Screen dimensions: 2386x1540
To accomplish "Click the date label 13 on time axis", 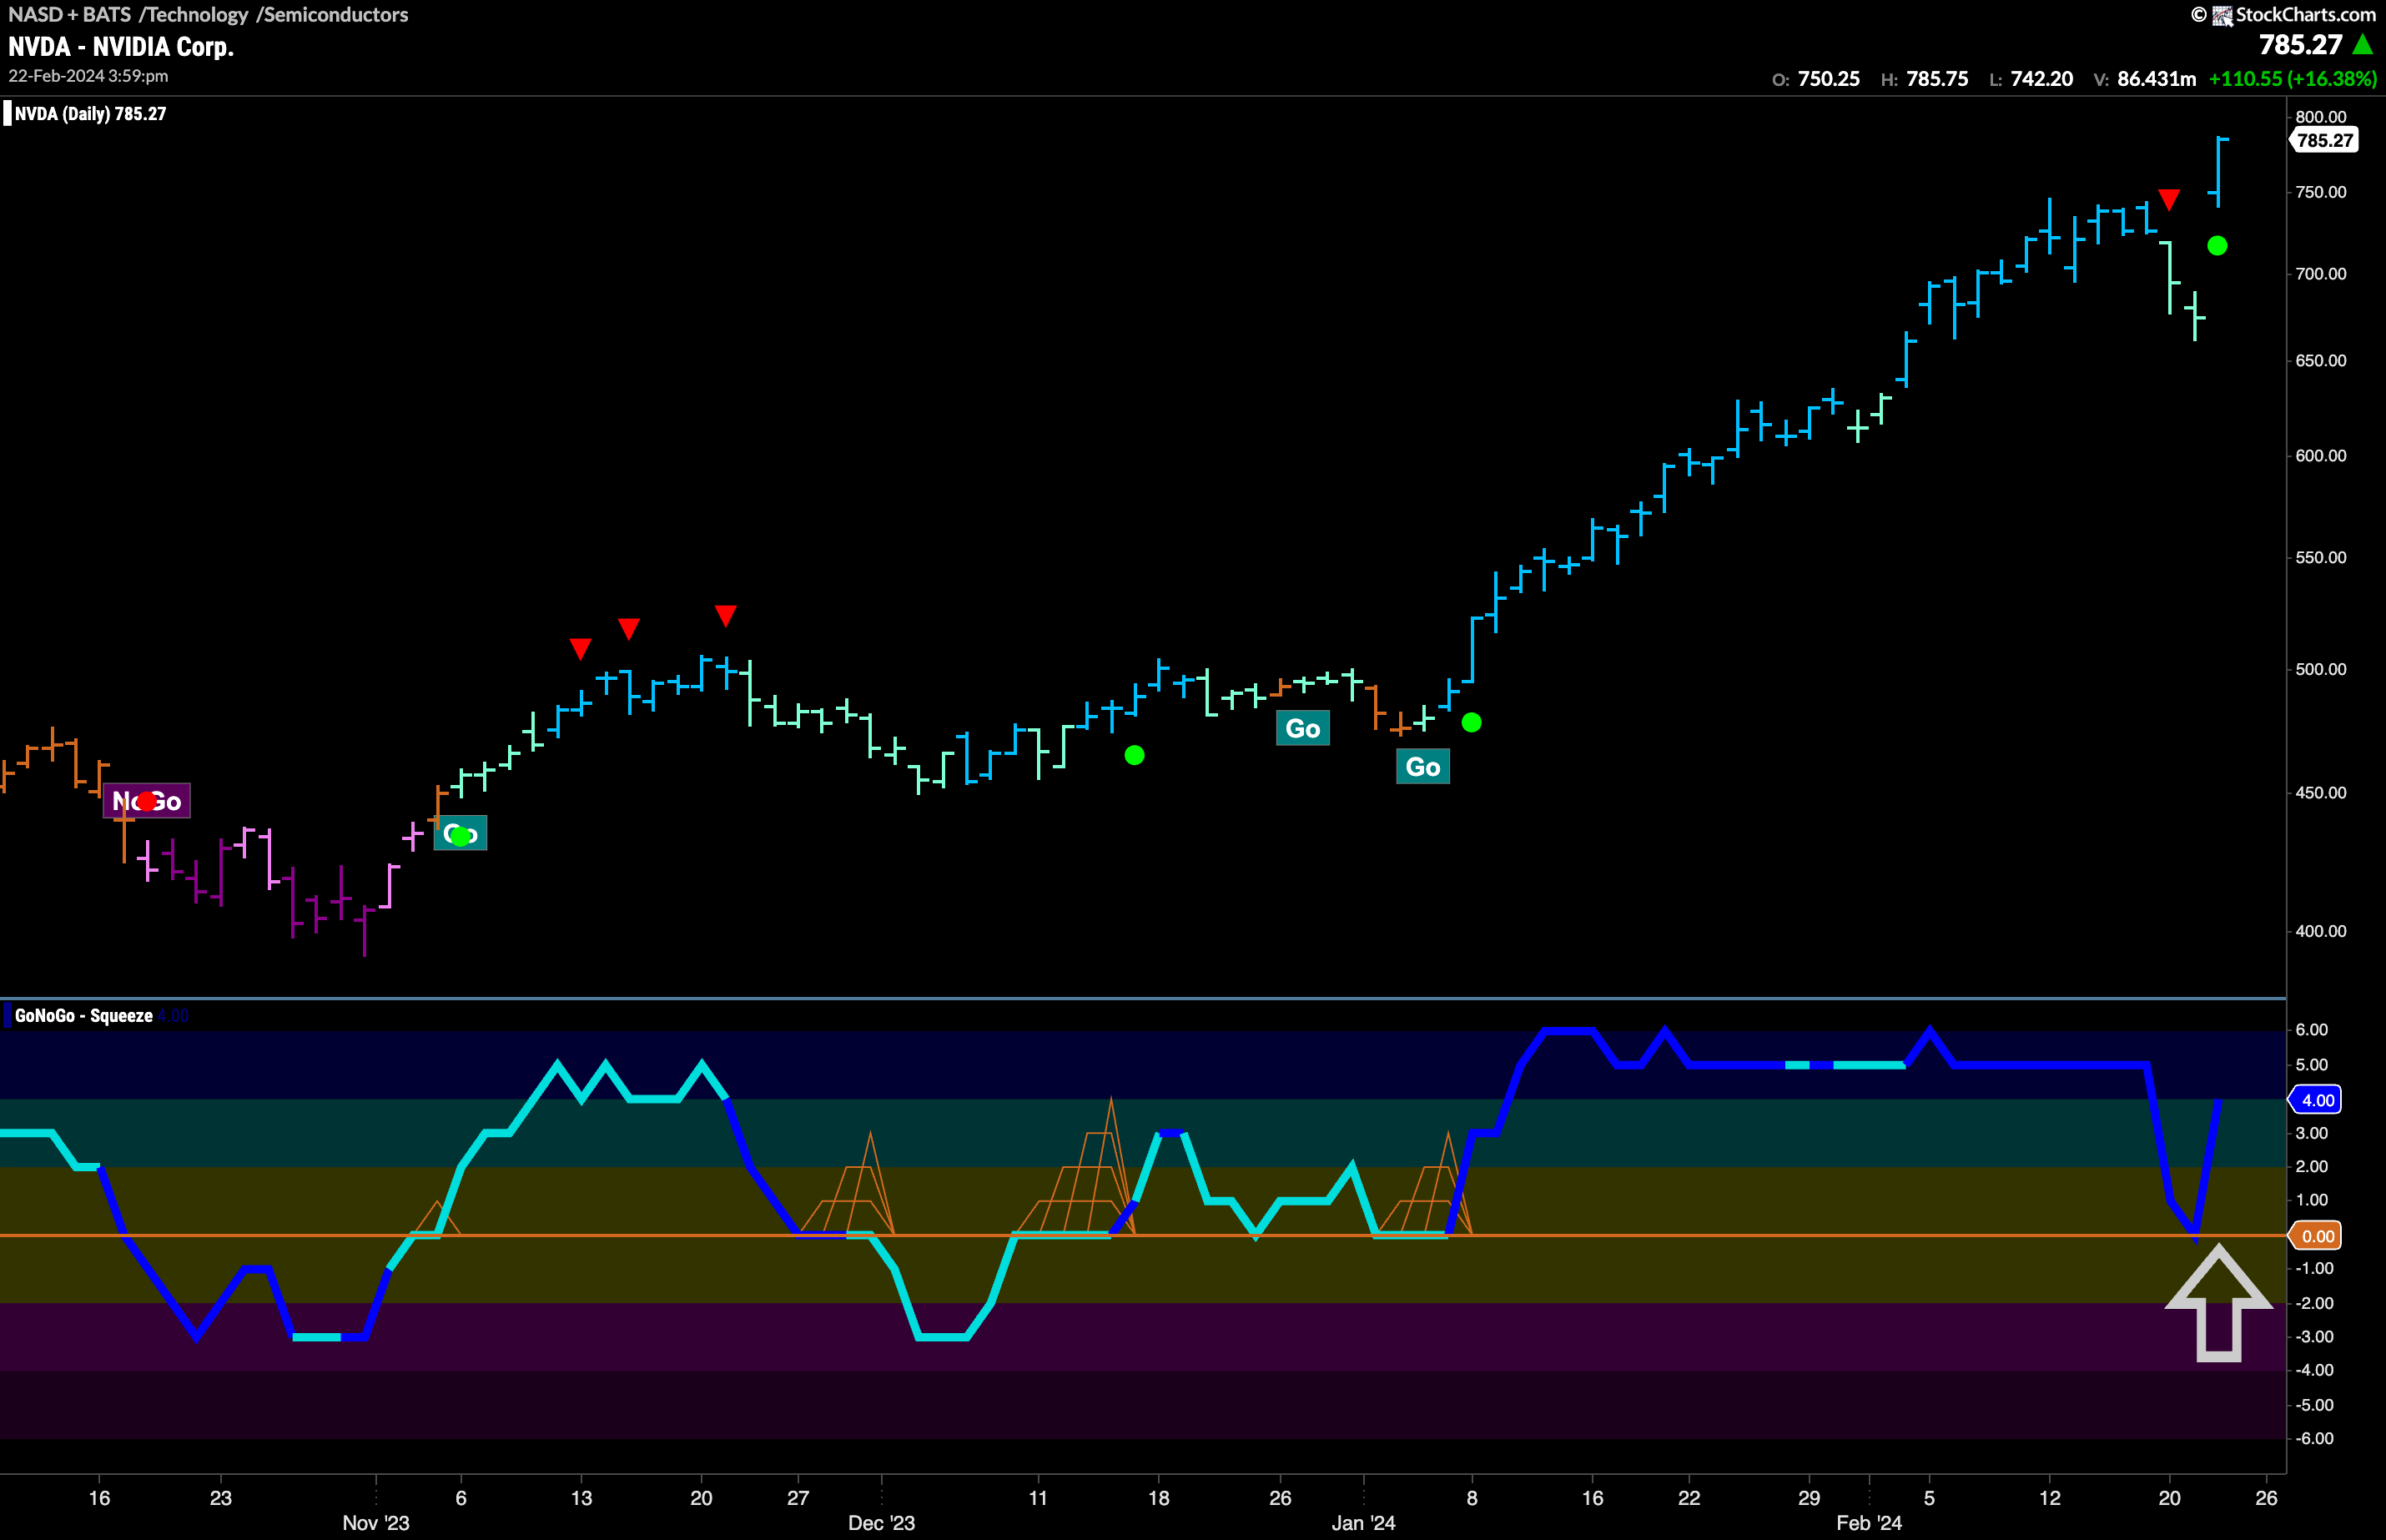I will [581, 1498].
